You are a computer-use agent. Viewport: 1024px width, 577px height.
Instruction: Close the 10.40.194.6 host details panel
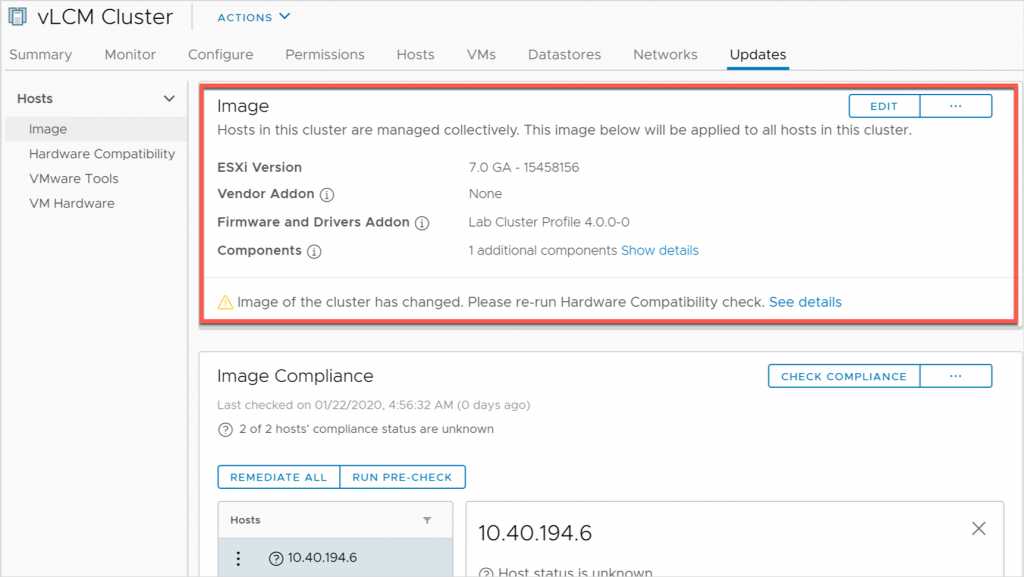978,528
